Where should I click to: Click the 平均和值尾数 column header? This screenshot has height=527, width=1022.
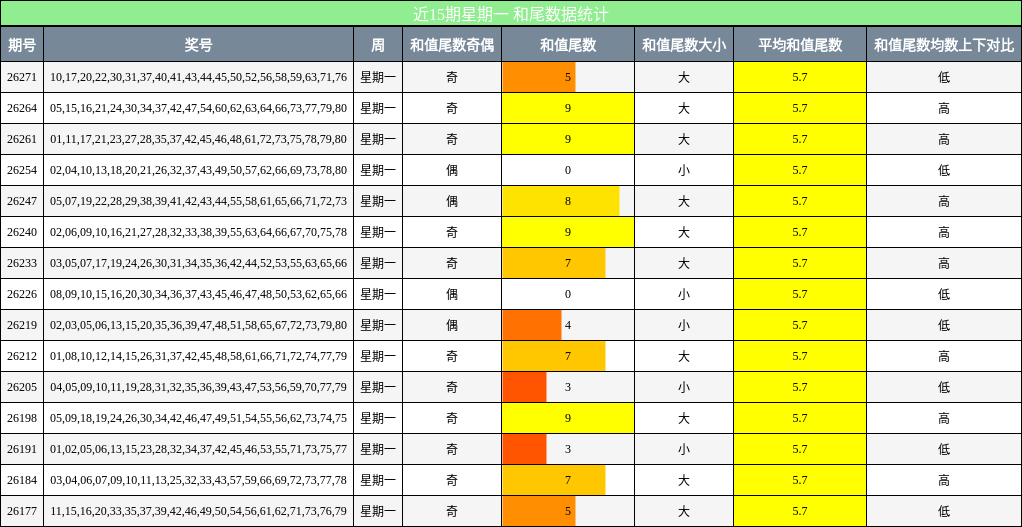[800, 44]
